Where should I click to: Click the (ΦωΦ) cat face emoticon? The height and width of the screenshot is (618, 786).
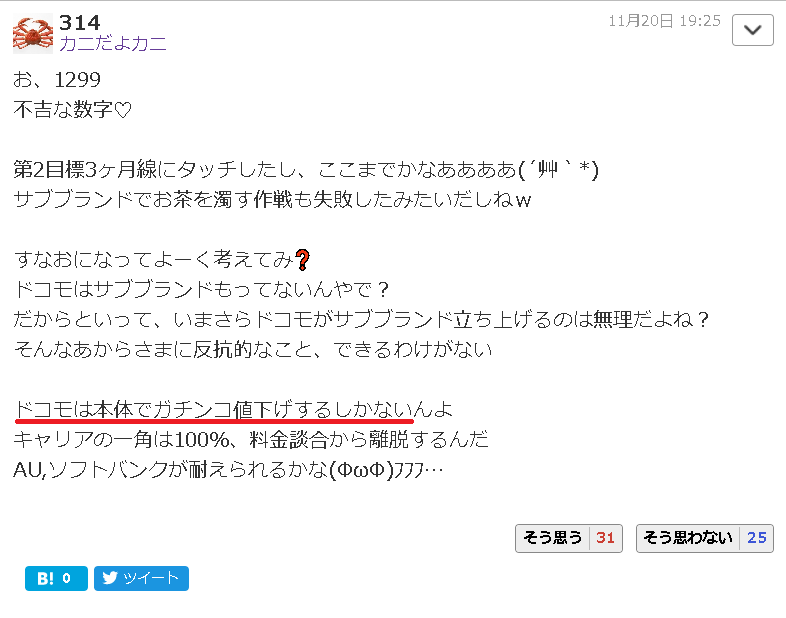coord(361,470)
